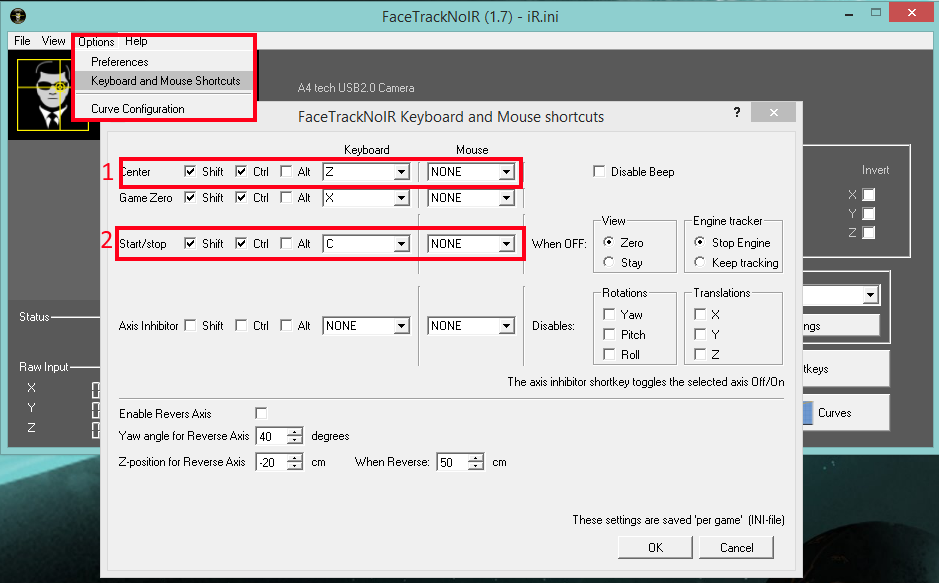Toggle Shift checkbox for Start/stop
Screen dimensions: 939x583
click(190, 244)
